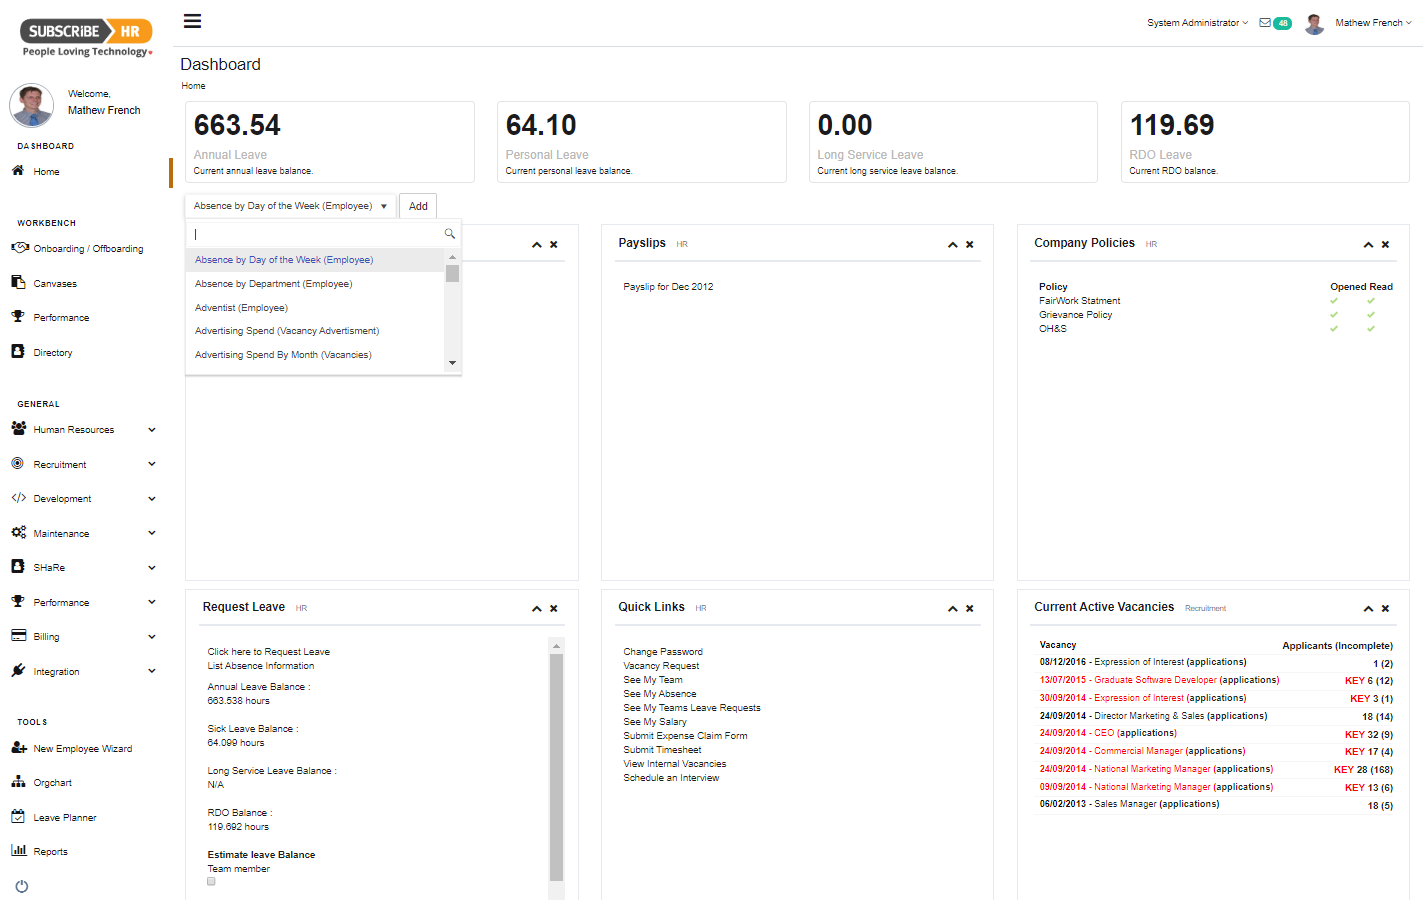This screenshot has width=1423, height=900.
Task: Open the hamburger menu icon
Action: click(x=193, y=21)
